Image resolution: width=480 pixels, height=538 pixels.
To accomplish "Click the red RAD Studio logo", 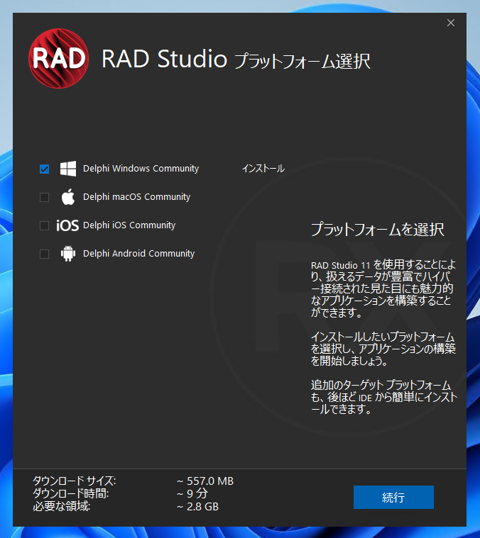I will [x=59, y=58].
